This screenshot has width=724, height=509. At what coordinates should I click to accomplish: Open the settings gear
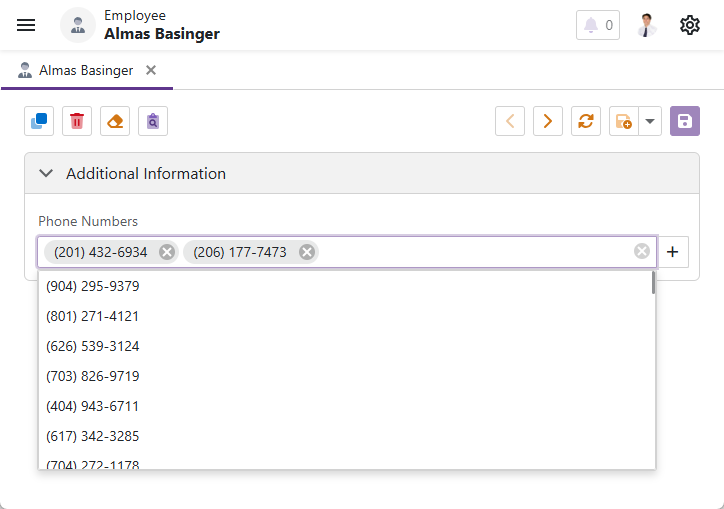(x=690, y=25)
